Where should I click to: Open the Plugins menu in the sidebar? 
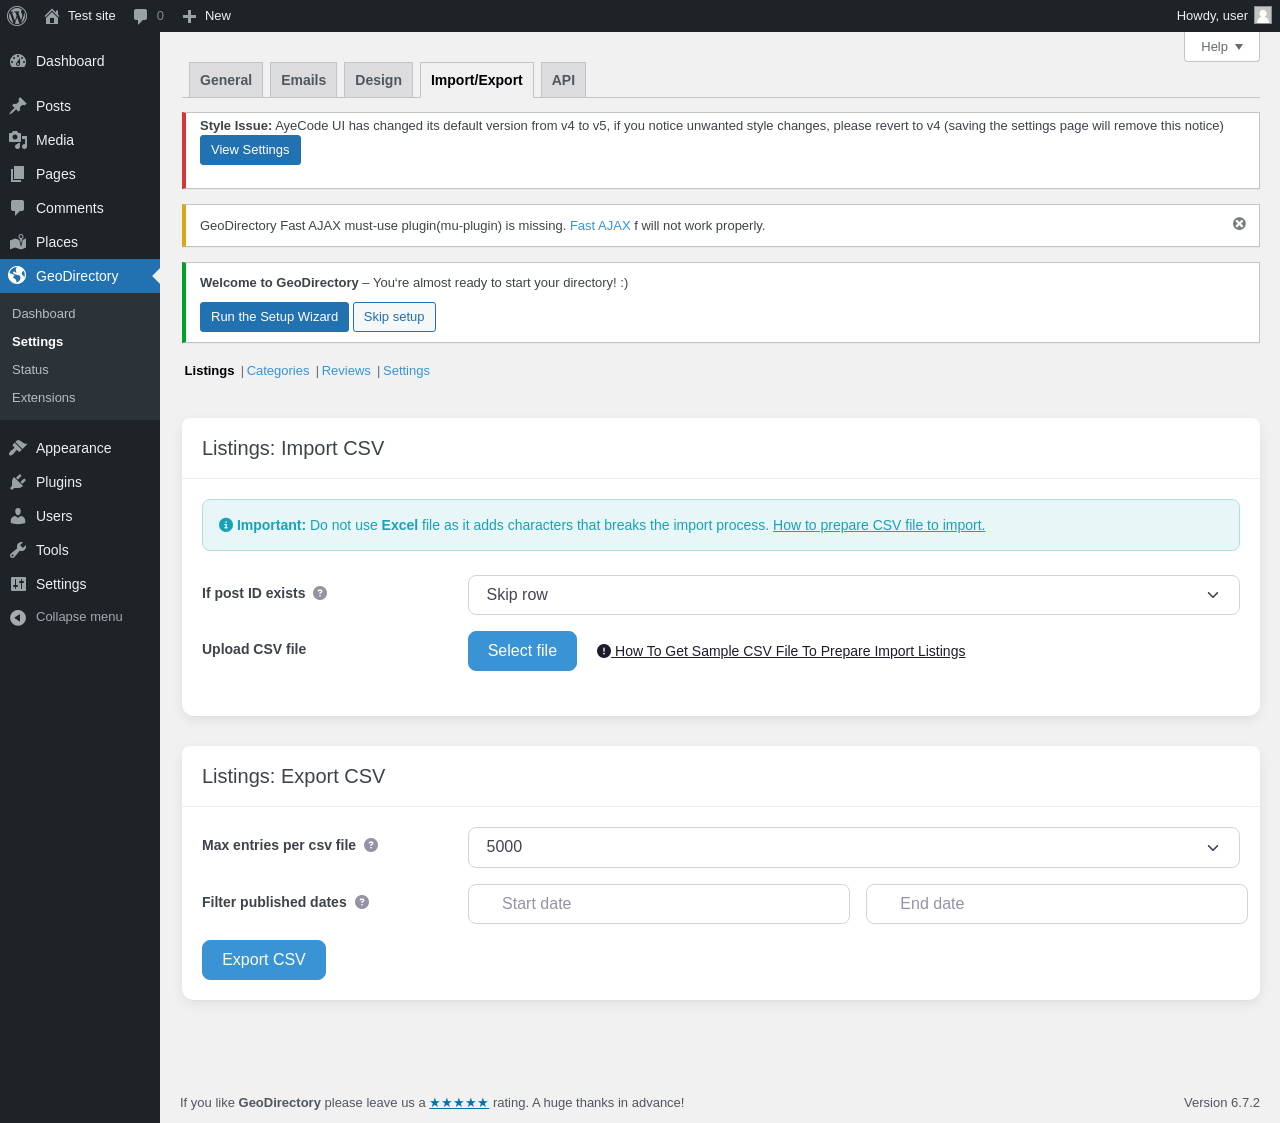coord(59,482)
